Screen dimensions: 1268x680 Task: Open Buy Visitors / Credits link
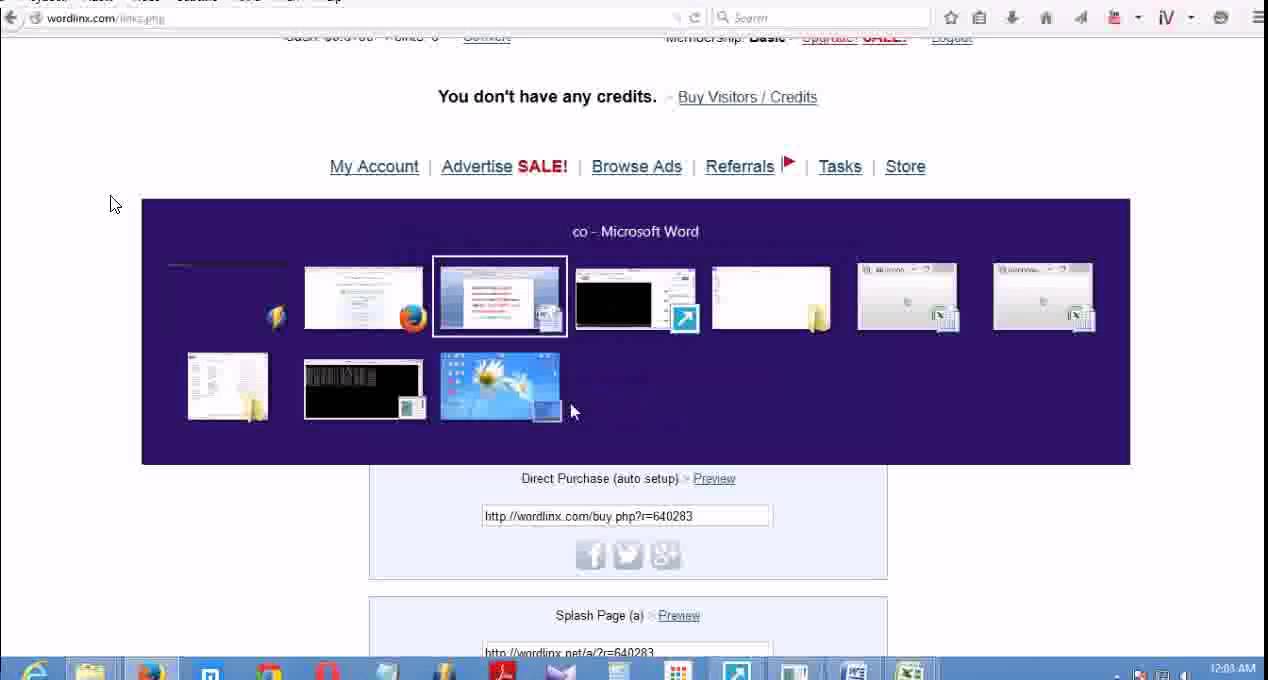coord(747,97)
